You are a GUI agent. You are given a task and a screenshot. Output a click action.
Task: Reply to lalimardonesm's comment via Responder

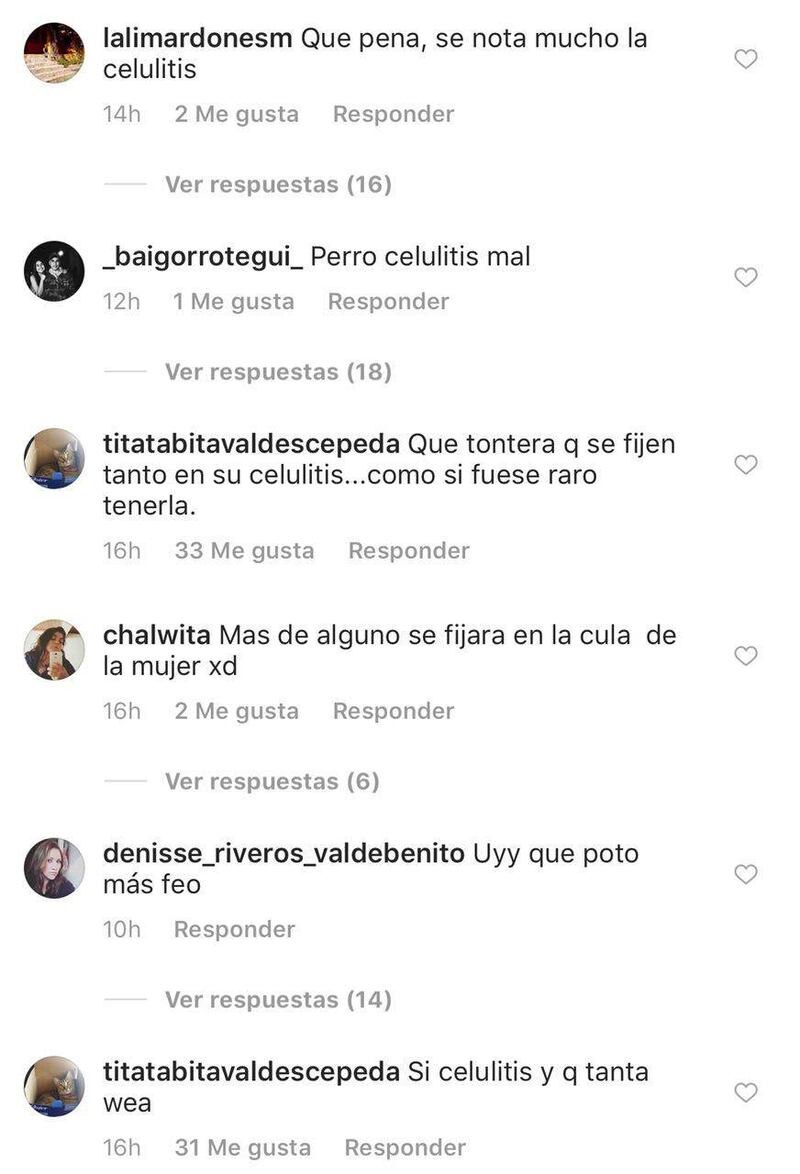pos(393,114)
